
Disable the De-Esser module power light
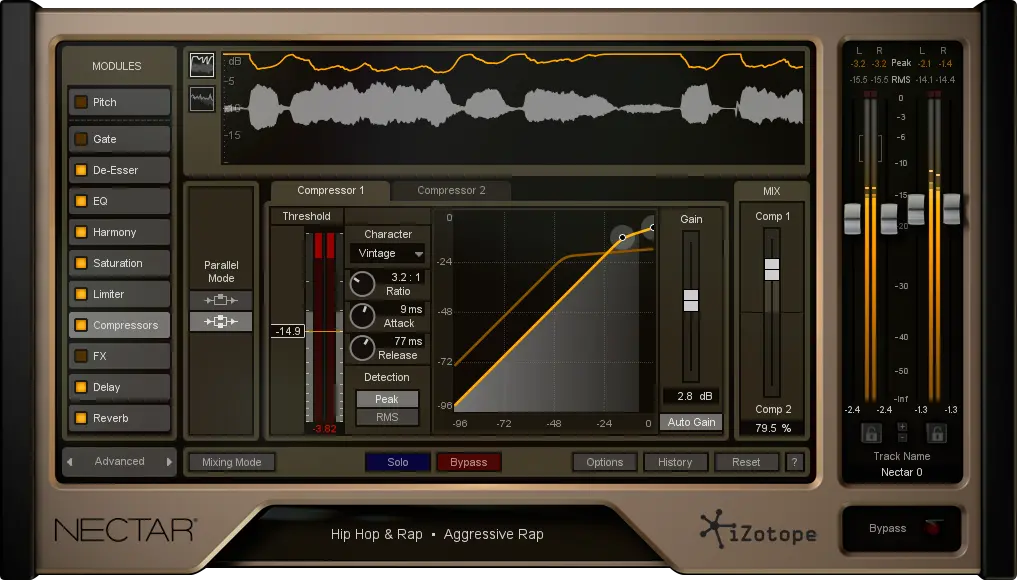pos(81,170)
